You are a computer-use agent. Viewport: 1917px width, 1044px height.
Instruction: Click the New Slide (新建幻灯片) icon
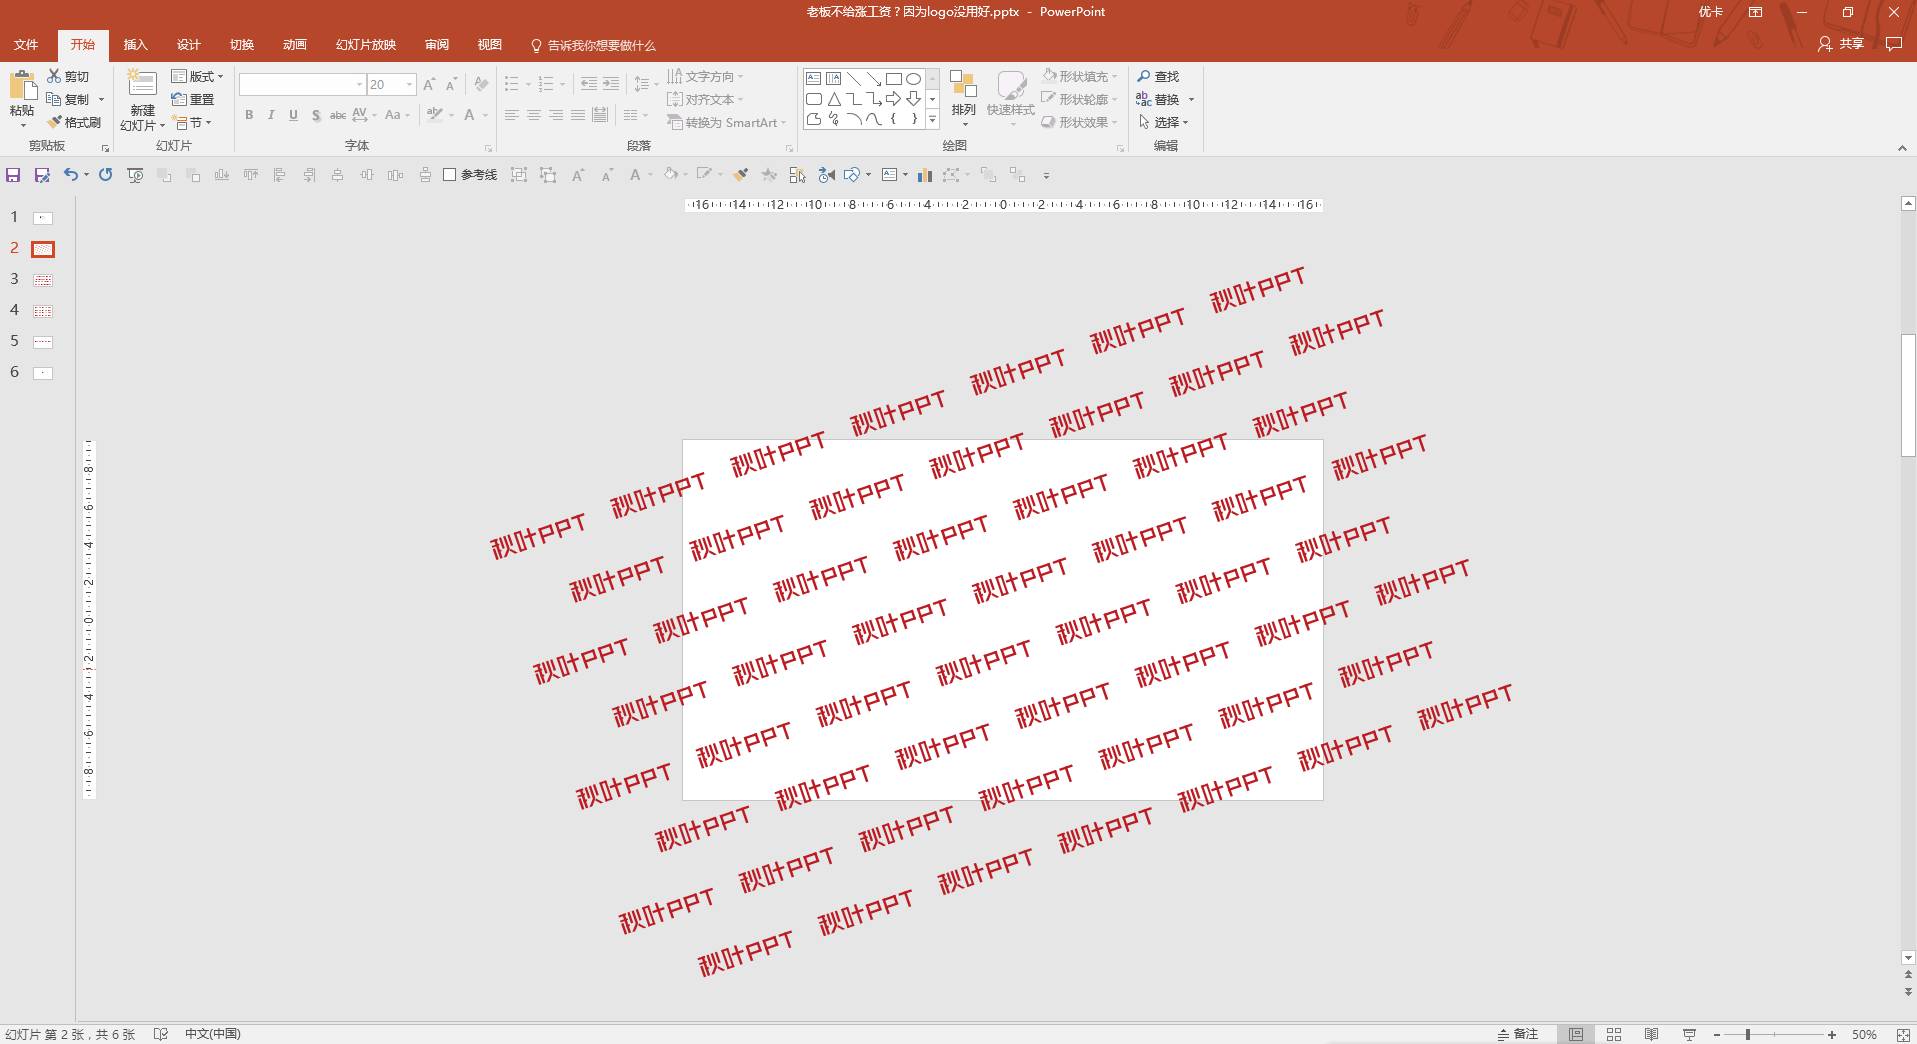142,84
